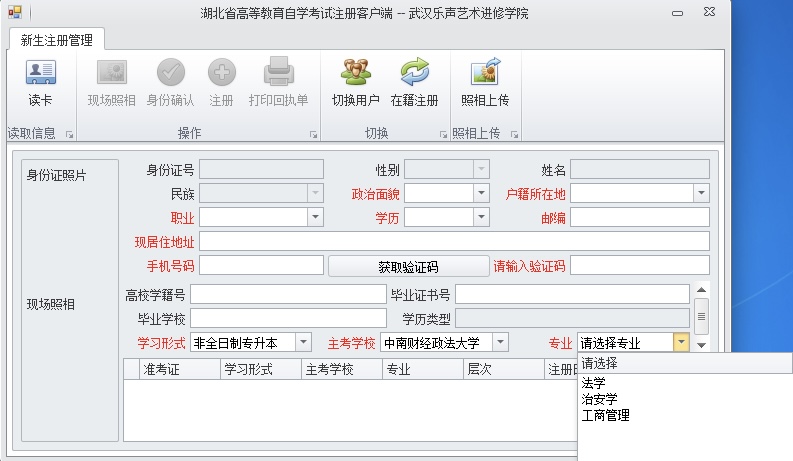Click the 获取验证码 button
The height and width of the screenshot is (461, 793).
click(409, 266)
